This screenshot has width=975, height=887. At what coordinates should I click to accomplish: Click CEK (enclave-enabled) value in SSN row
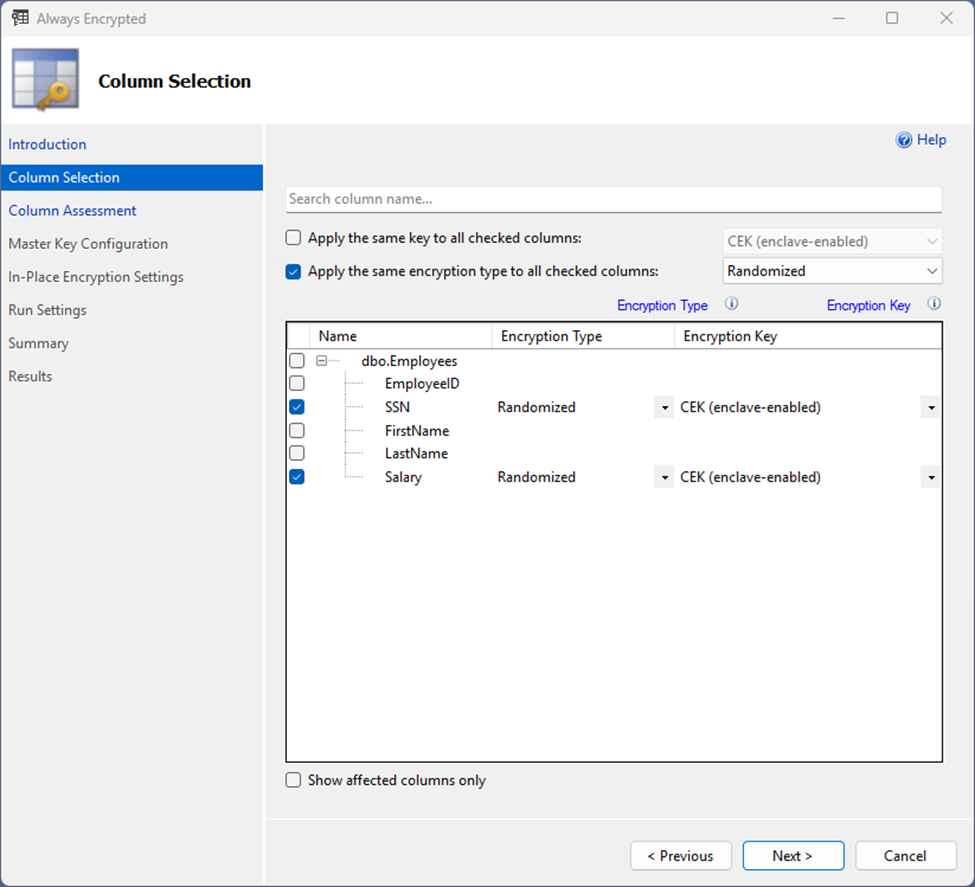[x=751, y=407]
